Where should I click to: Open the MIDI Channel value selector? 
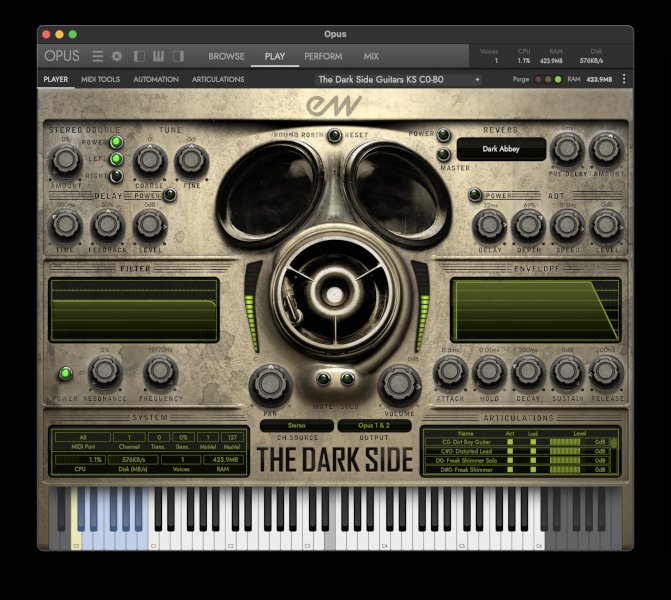[x=129, y=437]
